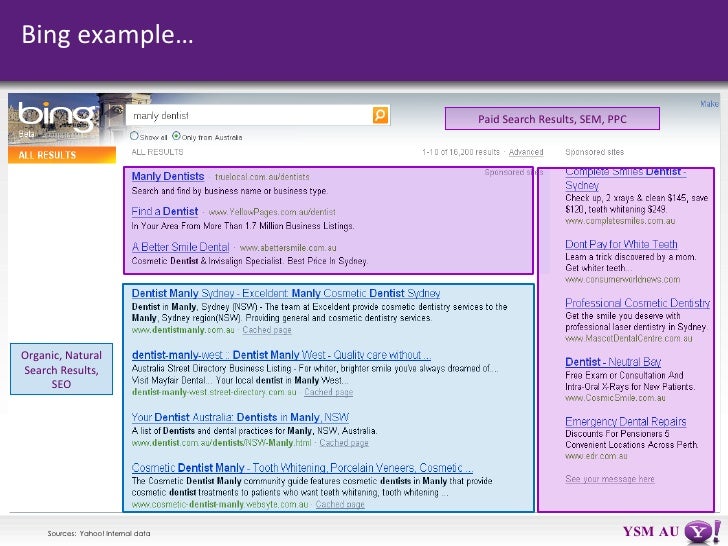Click 'www.CosmicSmile.com.au' URL text
Viewport: 728px width, 546px height.
[615, 398]
